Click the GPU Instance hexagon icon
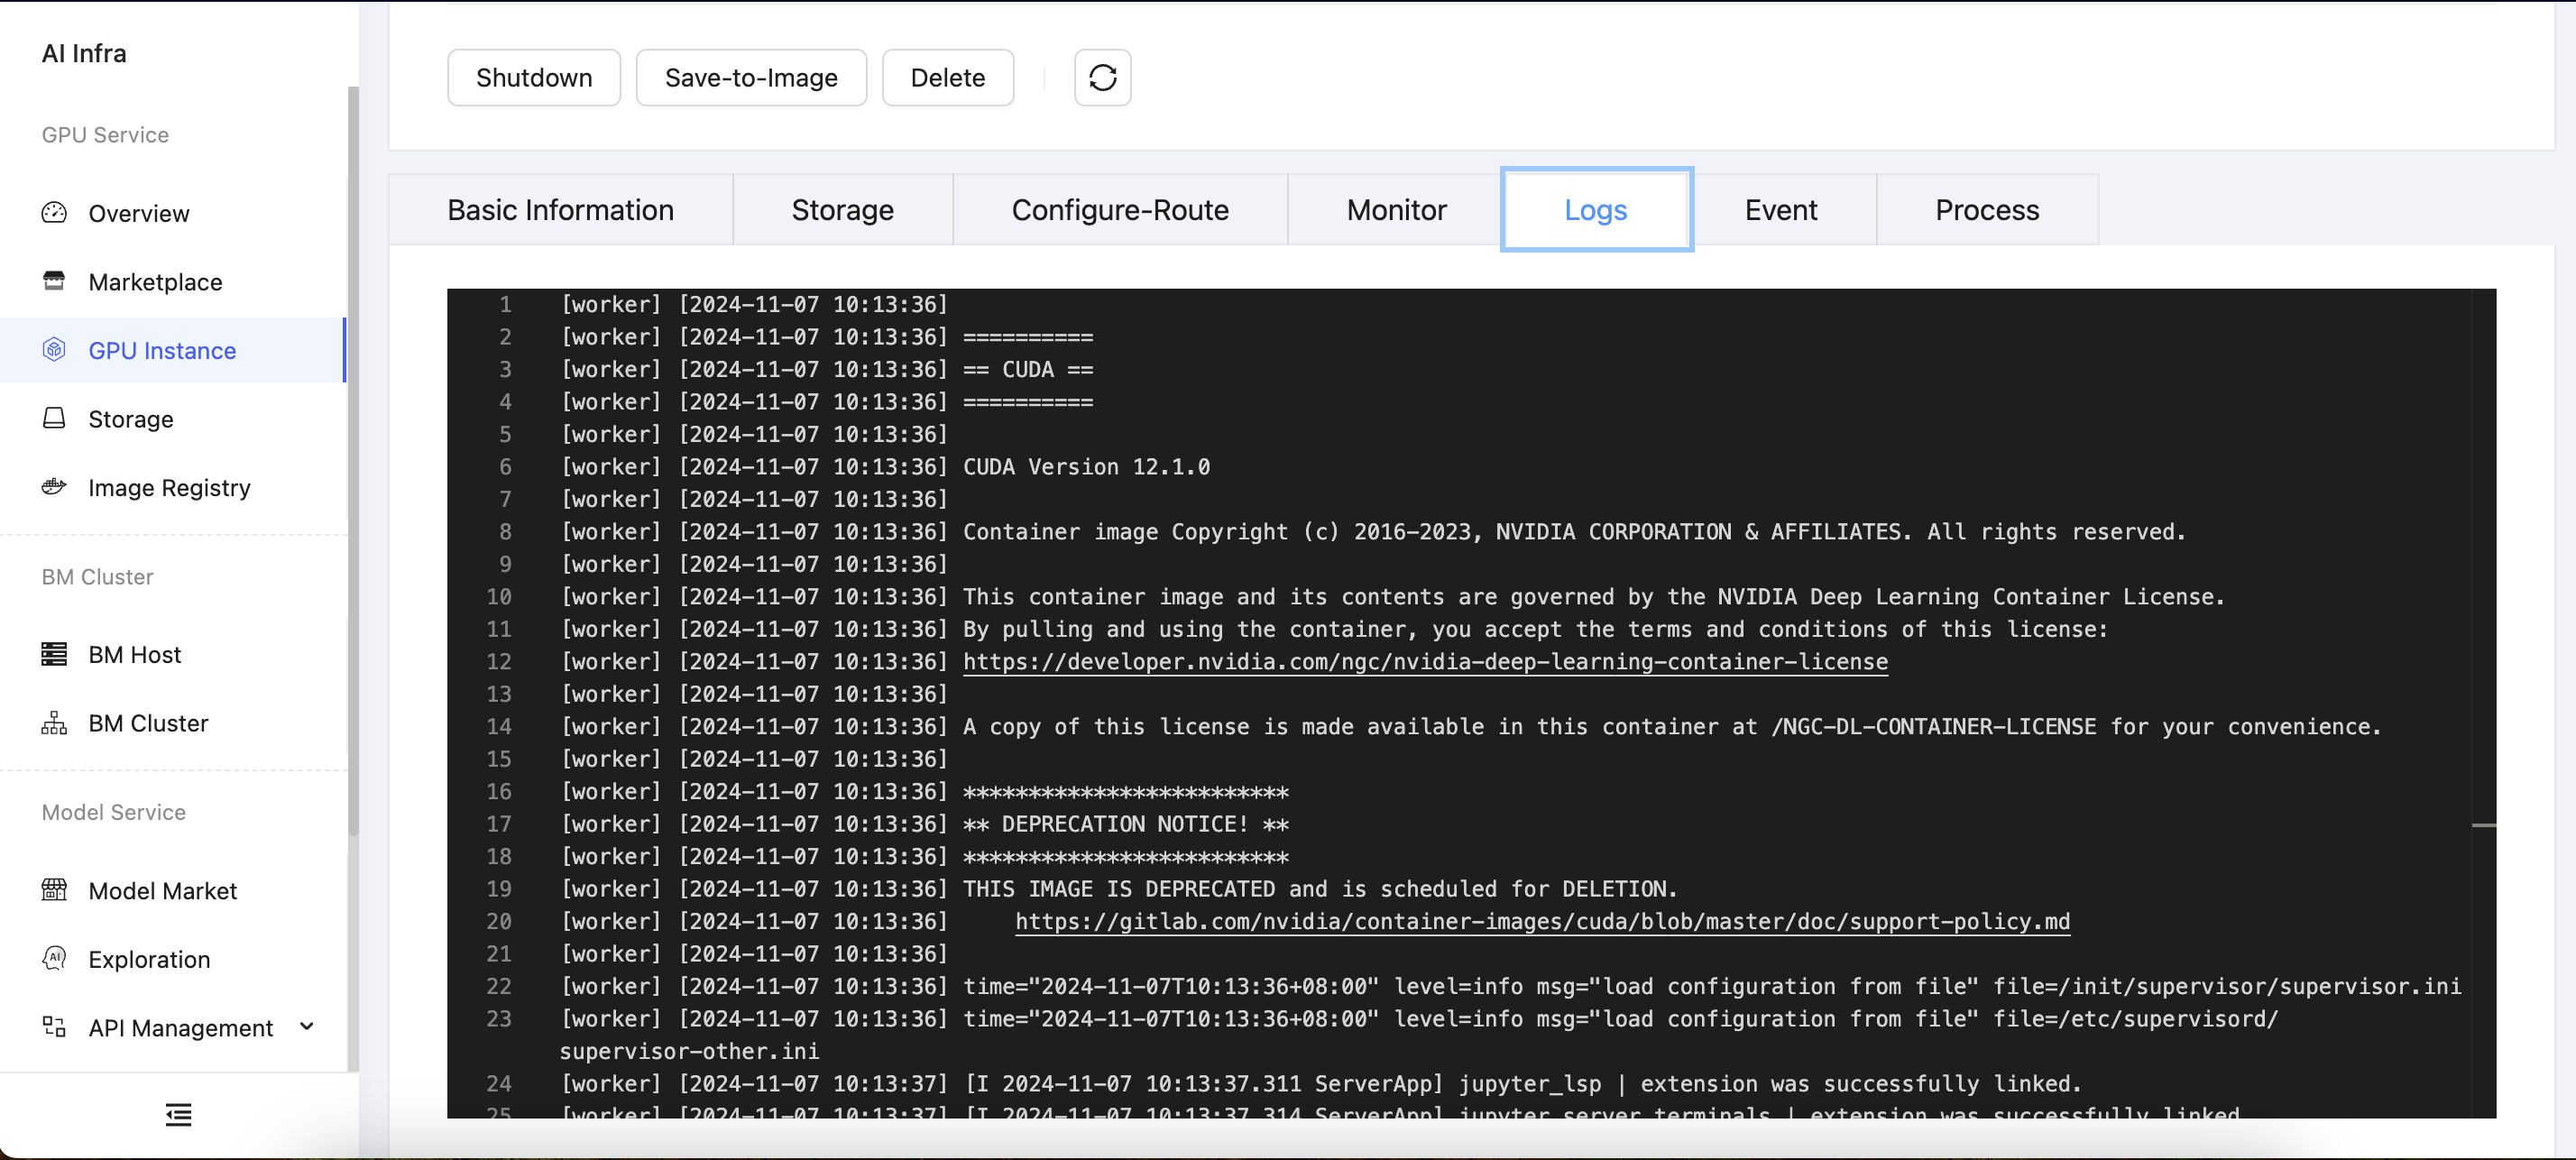2576x1160 pixels. (54, 349)
